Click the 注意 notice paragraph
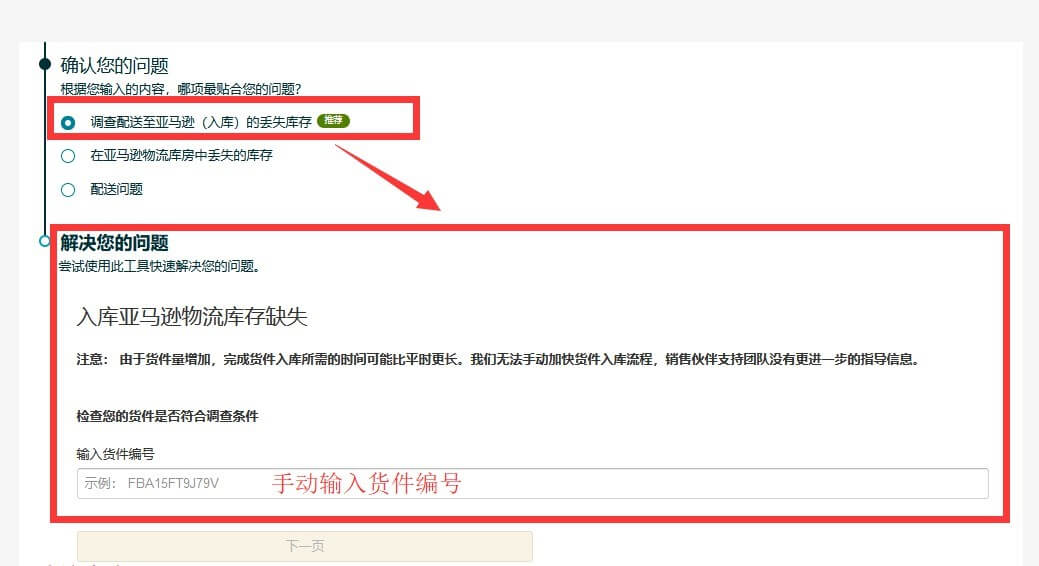Image resolution: width=1039 pixels, height=566 pixels. pyautogui.click(x=498, y=359)
